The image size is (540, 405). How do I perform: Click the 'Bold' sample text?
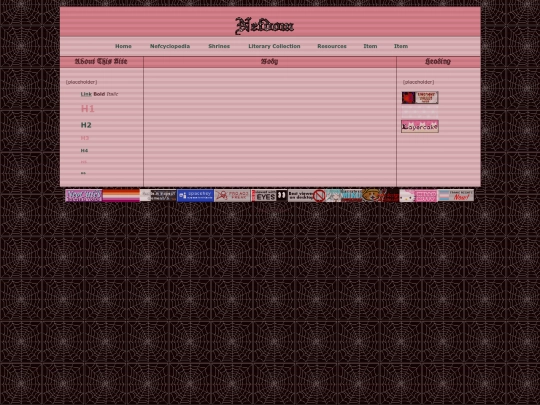tap(99, 94)
